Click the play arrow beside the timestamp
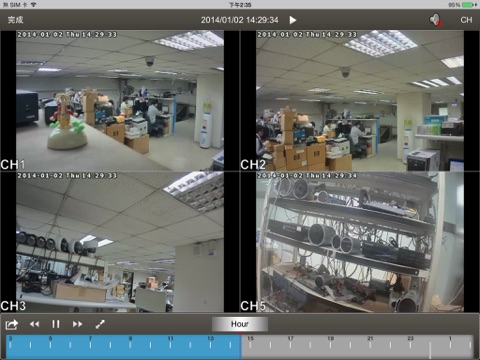 tap(293, 20)
